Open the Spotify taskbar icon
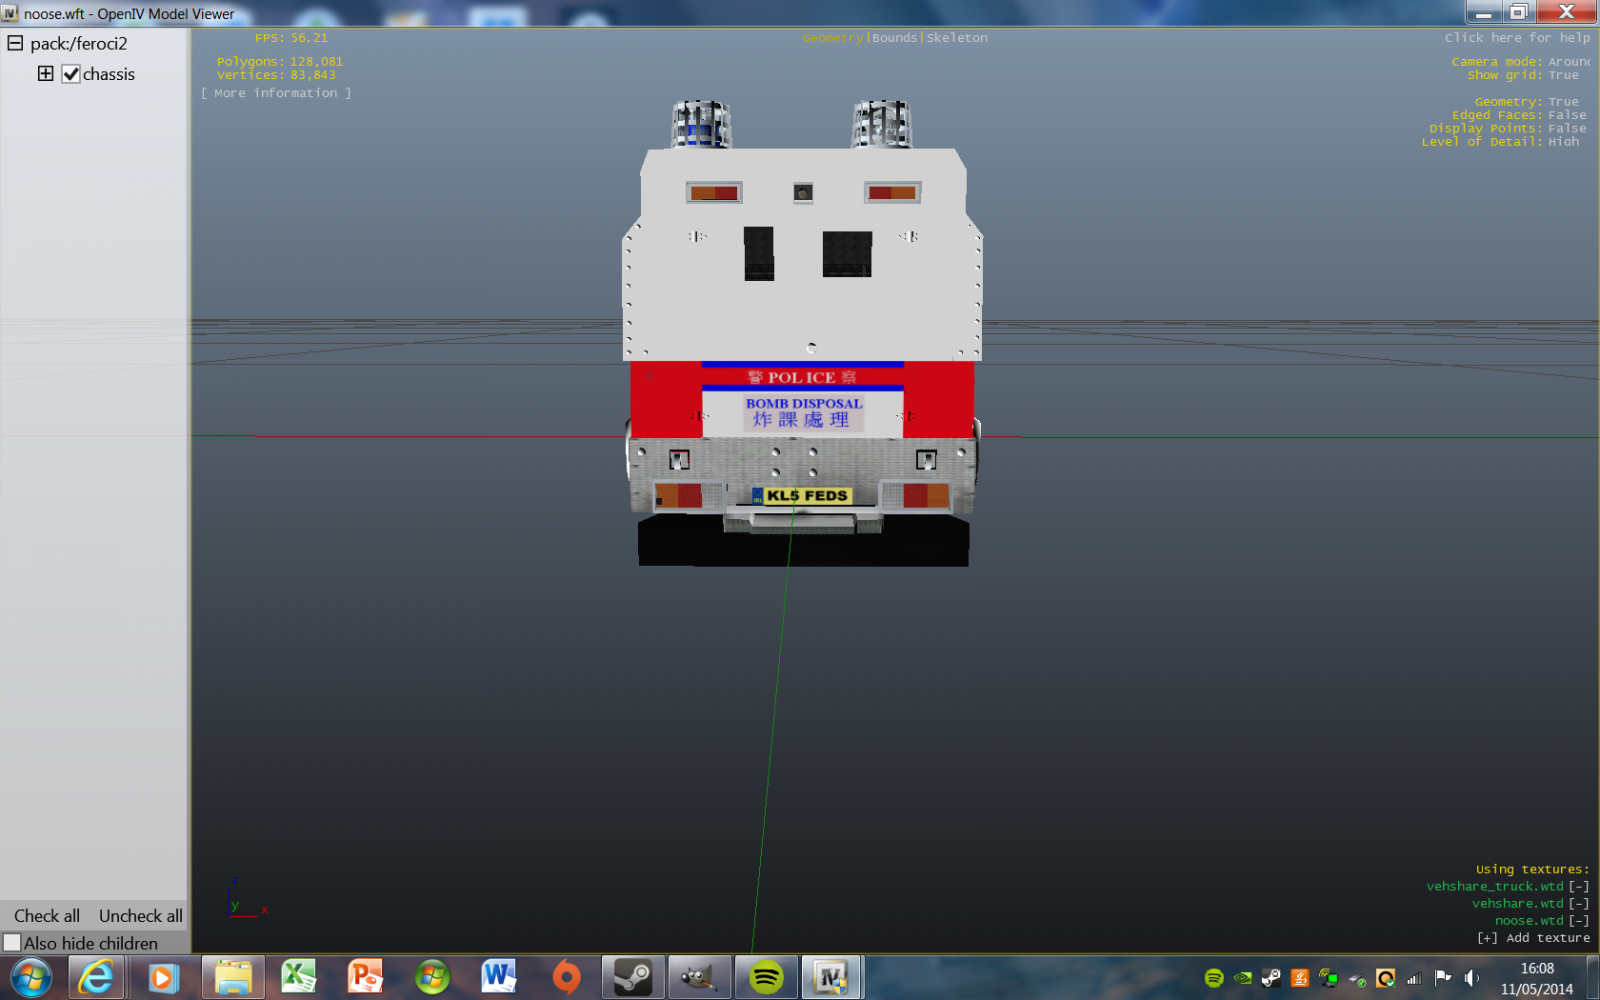Viewport: 1600px width, 1000px height. (x=766, y=977)
